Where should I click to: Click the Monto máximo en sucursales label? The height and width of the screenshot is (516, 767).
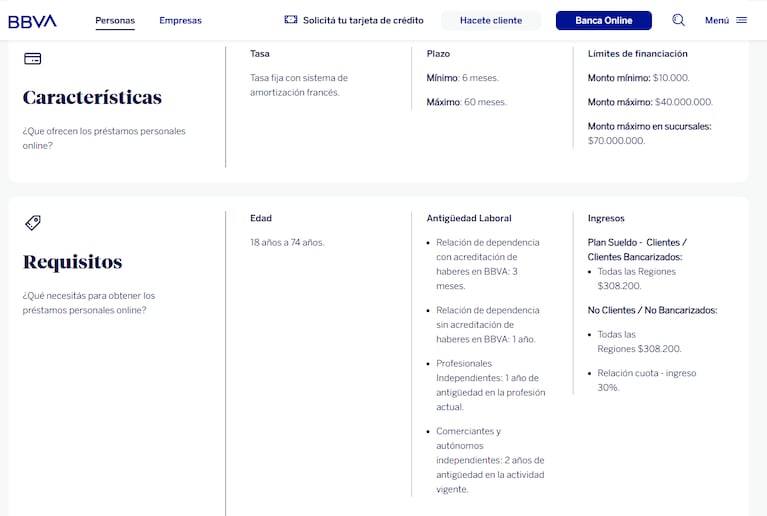coord(649,126)
